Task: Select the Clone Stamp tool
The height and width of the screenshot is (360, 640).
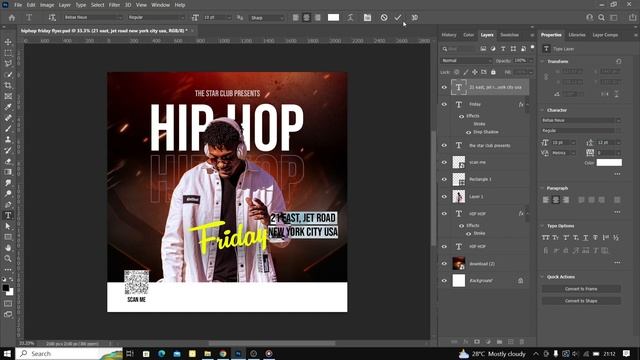Action: pyautogui.click(x=8, y=140)
